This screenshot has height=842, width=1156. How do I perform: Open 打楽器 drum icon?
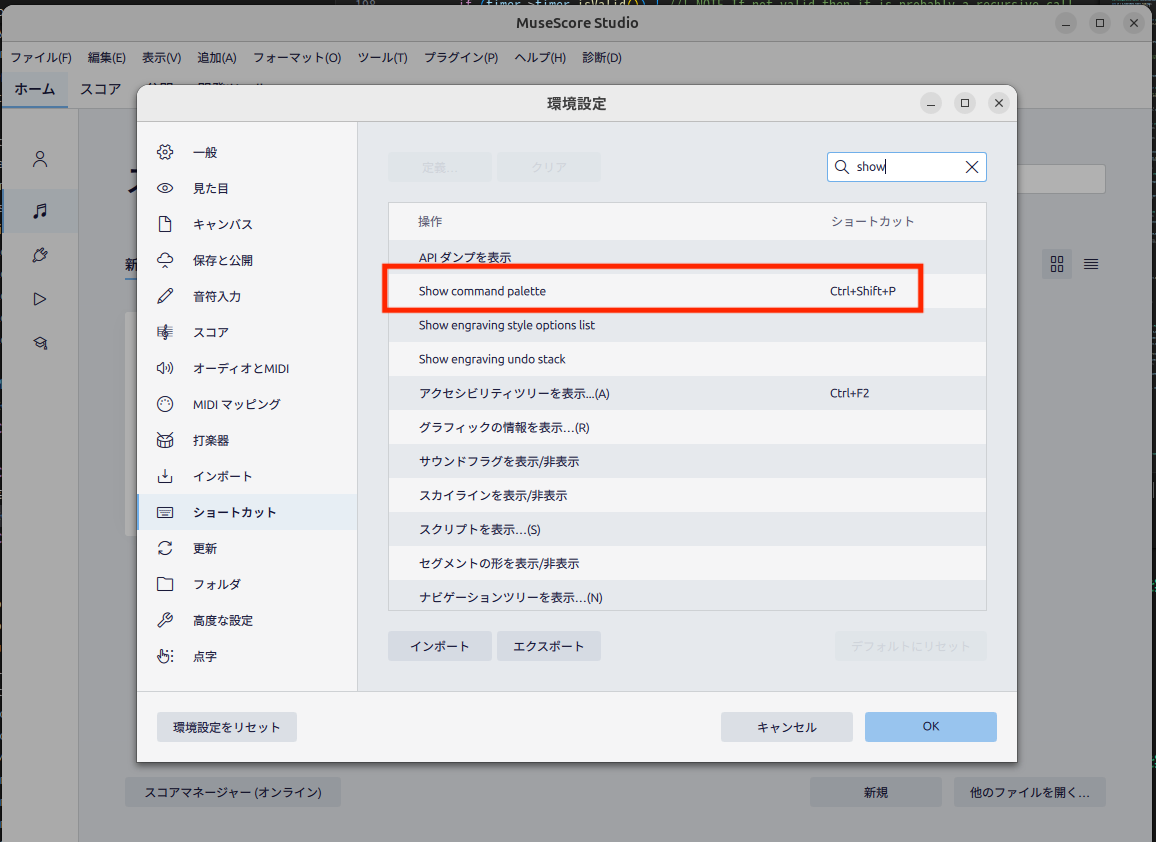pyautogui.click(x=165, y=440)
